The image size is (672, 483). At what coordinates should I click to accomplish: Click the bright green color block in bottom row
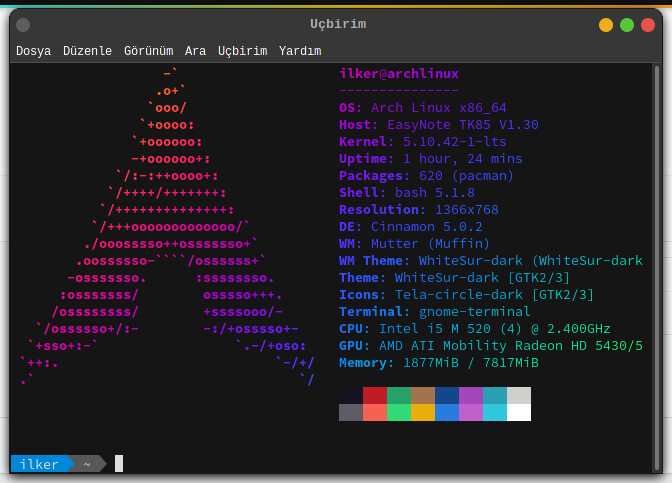[399, 412]
